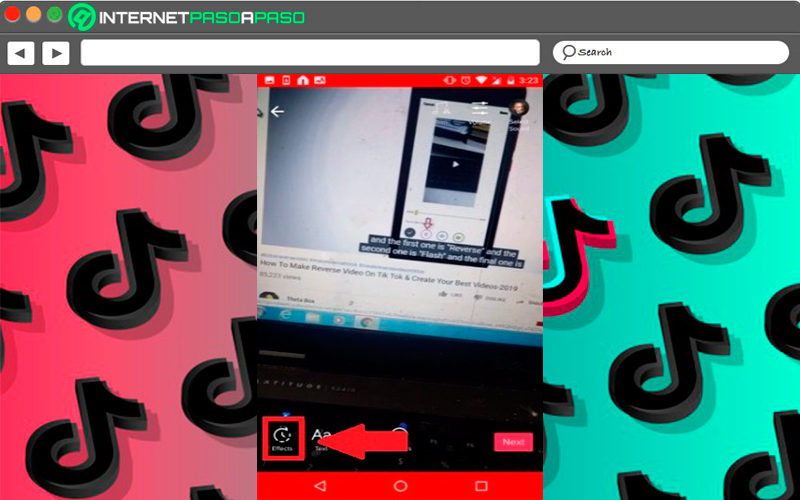Tap the Select Sound avatar
This screenshot has height=500, width=800.
point(518,108)
